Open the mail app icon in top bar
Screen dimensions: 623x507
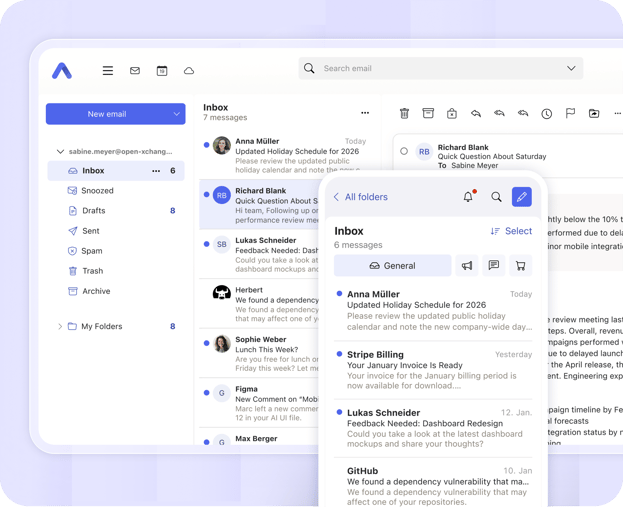click(x=135, y=71)
